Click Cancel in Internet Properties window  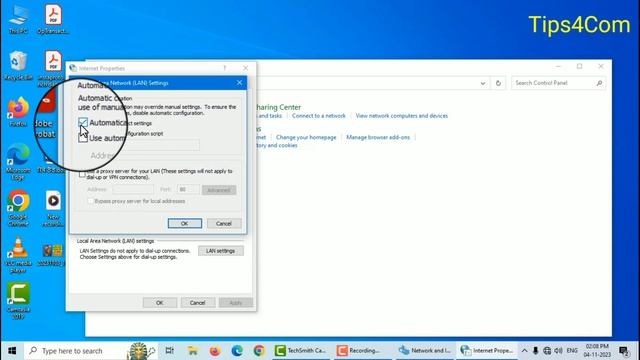coord(198,303)
